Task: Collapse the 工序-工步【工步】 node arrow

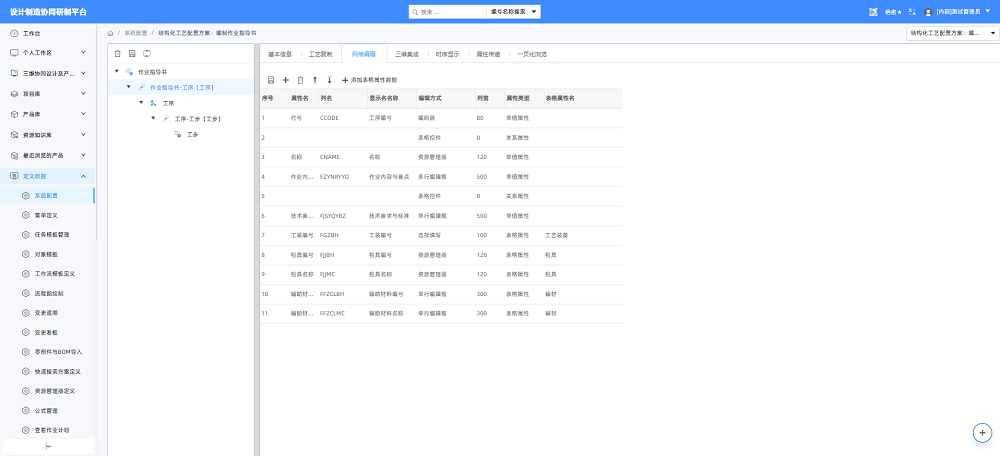Action: click(153, 118)
